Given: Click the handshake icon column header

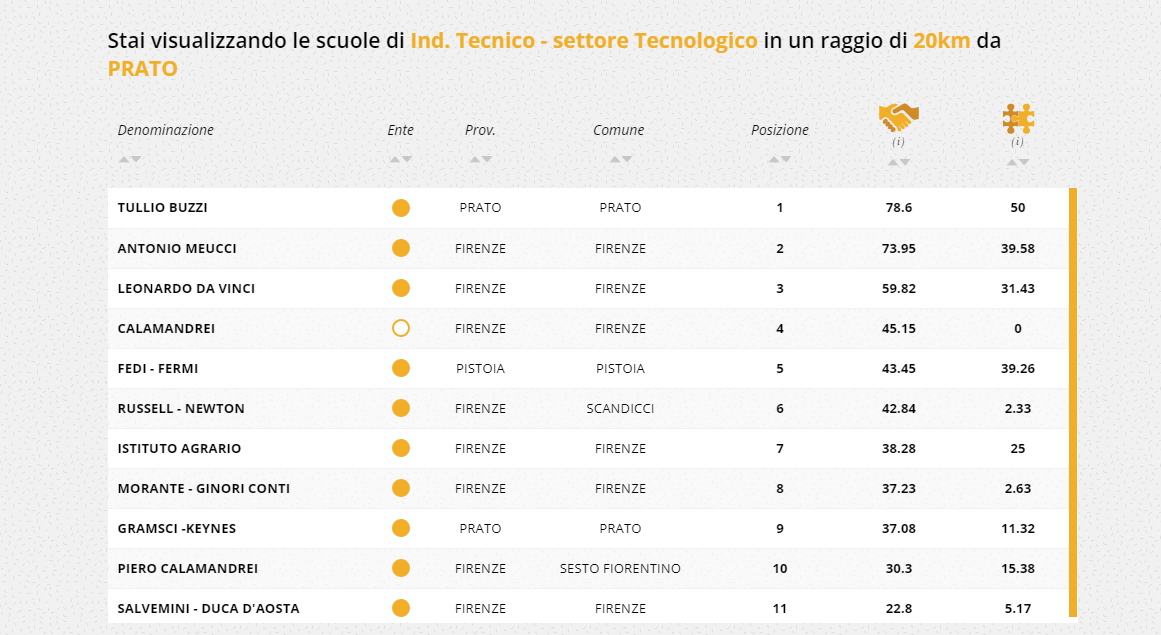Looking at the screenshot, I should point(899,117).
